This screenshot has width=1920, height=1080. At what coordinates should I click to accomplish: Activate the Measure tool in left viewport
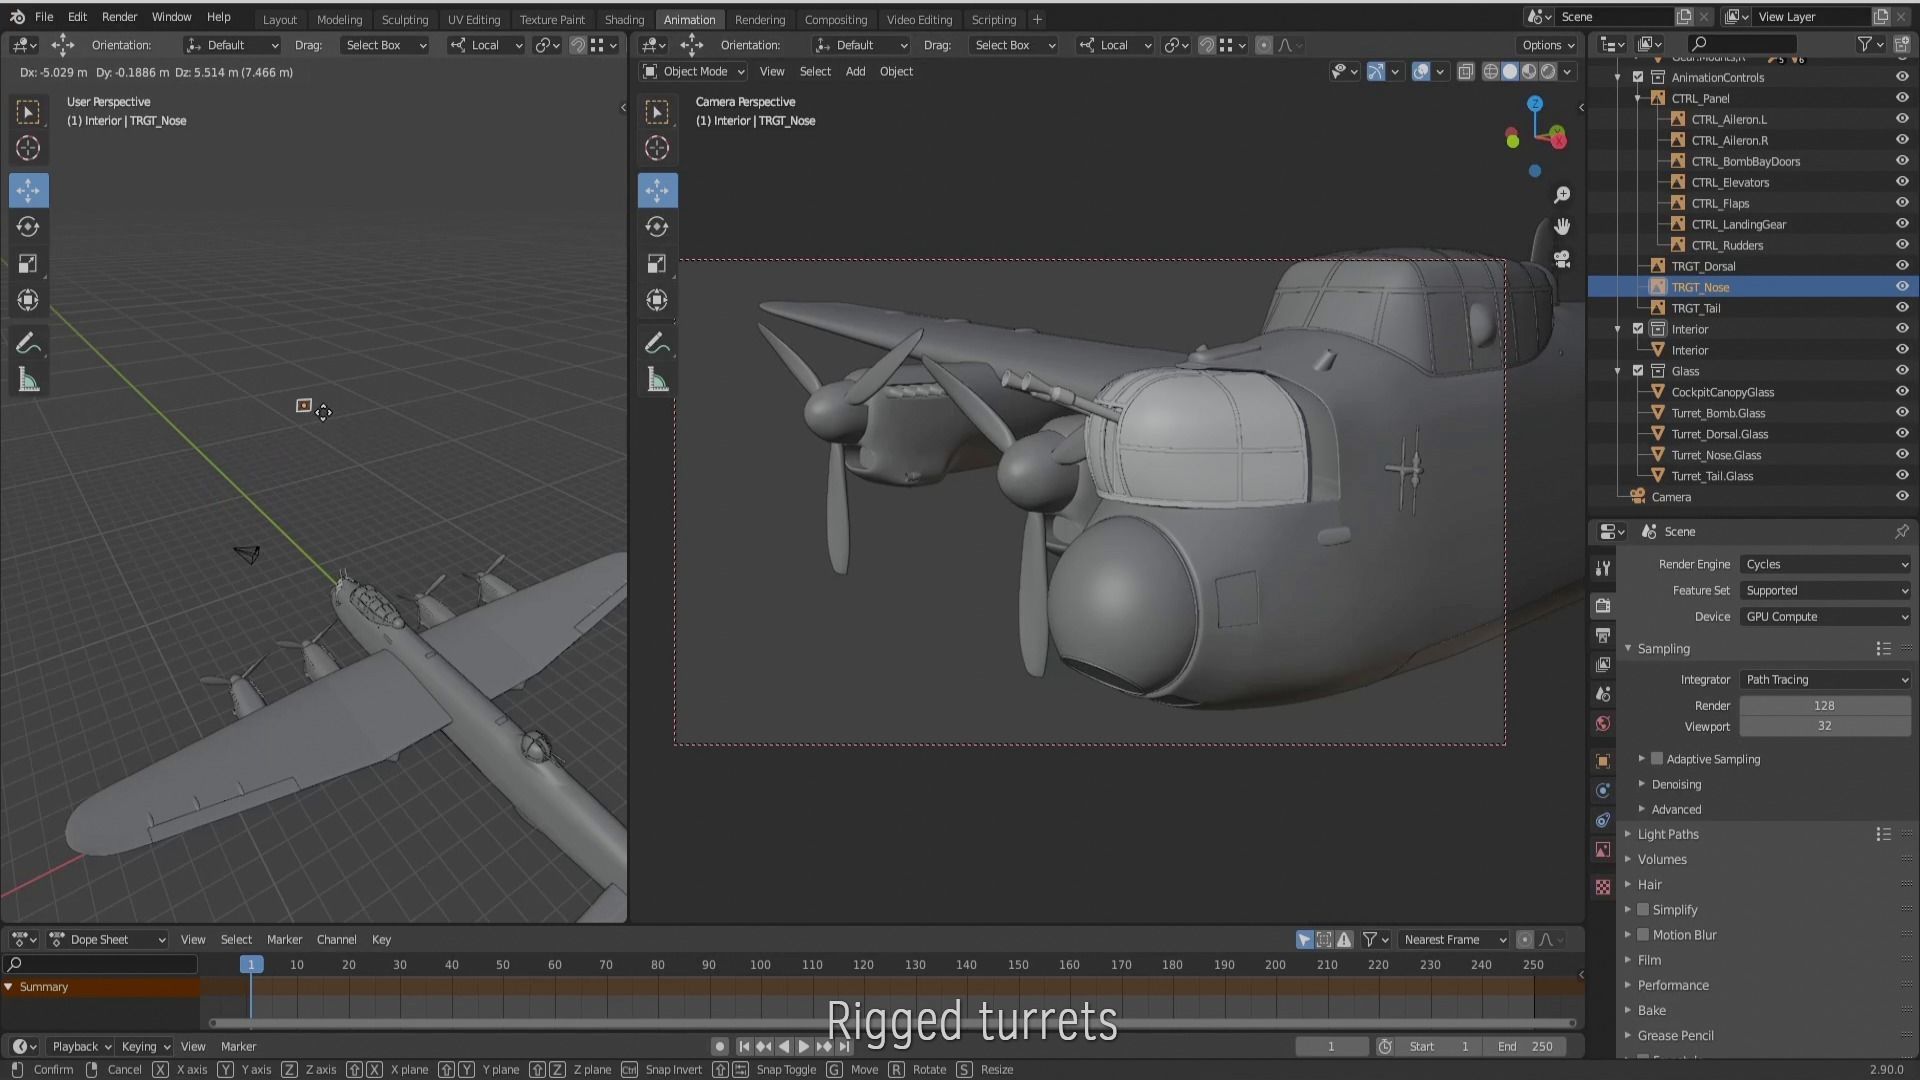click(x=28, y=380)
